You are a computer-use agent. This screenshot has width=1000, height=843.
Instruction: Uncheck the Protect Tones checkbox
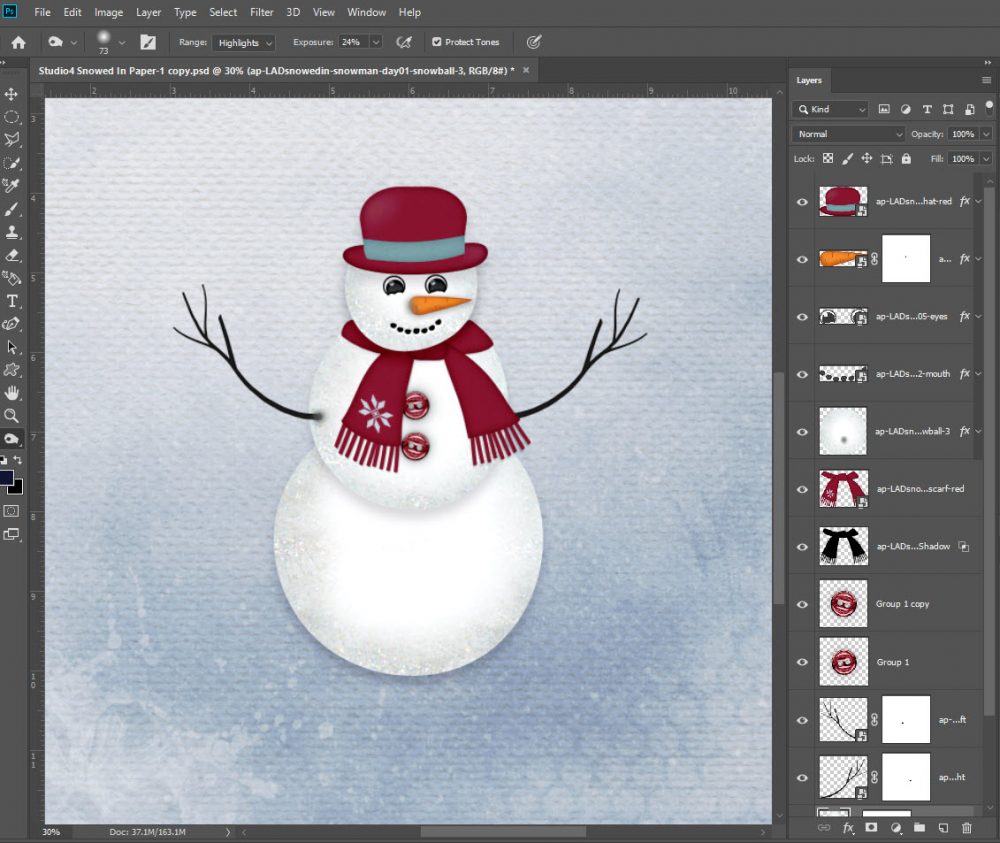click(x=436, y=42)
